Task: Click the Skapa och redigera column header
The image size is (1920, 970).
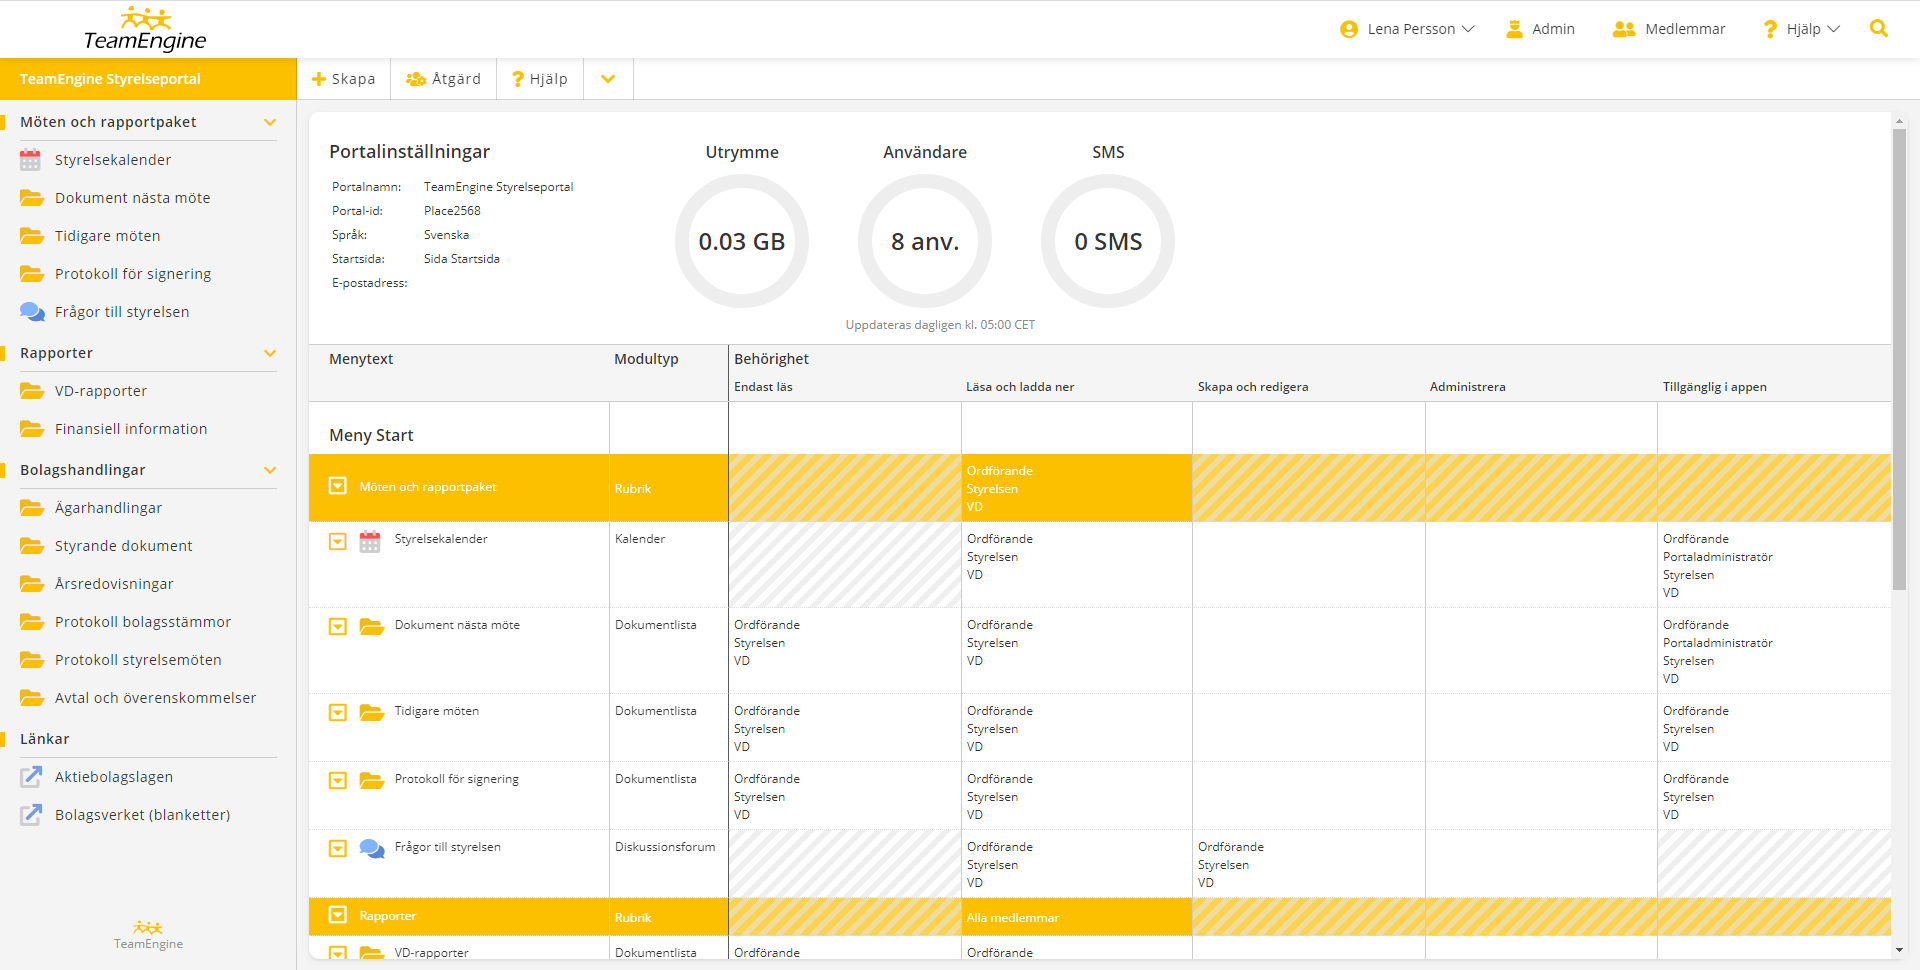Action: 1253,387
